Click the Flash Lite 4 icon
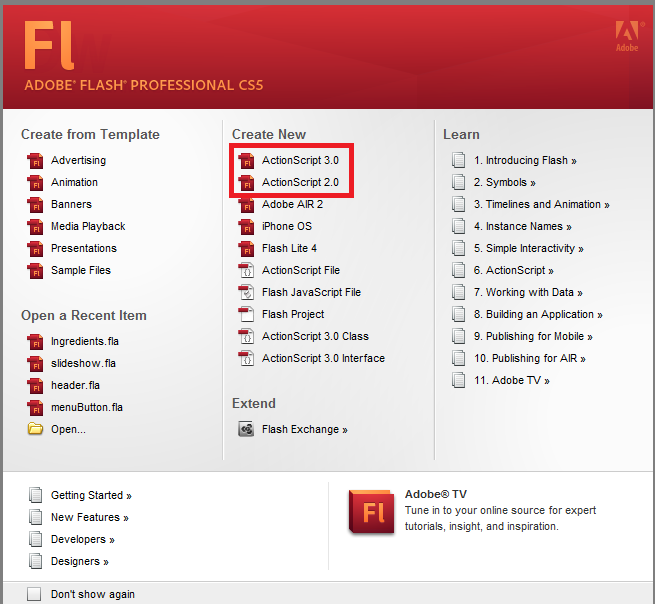Image resolution: width=655 pixels, height=604 pixels. click(246, 249)
